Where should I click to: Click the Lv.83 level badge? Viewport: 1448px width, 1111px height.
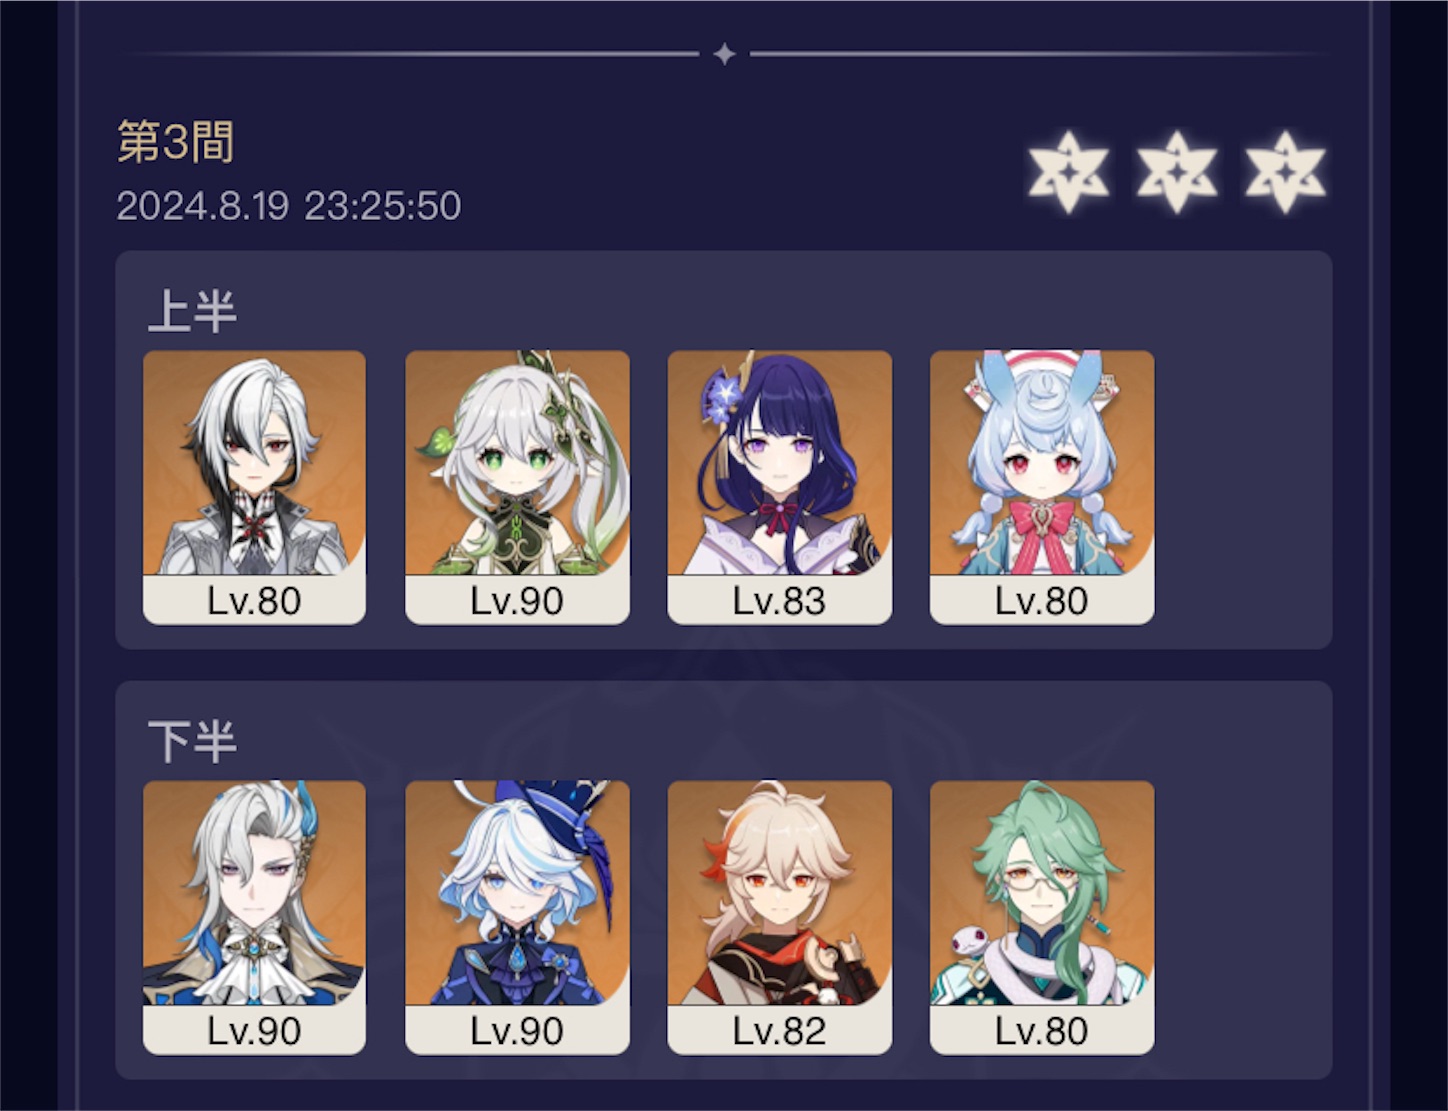[779, 601]
